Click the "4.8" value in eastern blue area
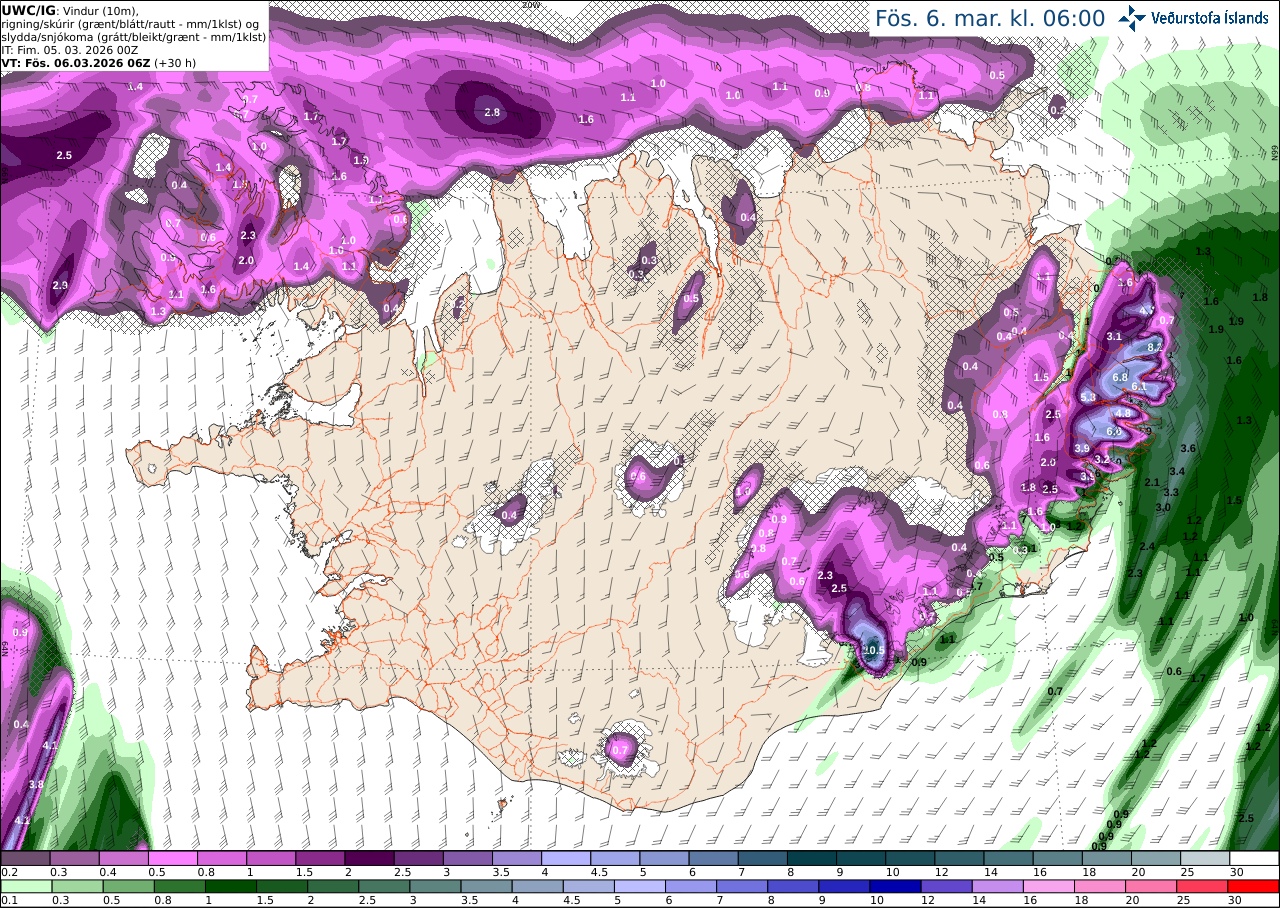The image size is (1280, 908). (x=1123, y=413)
